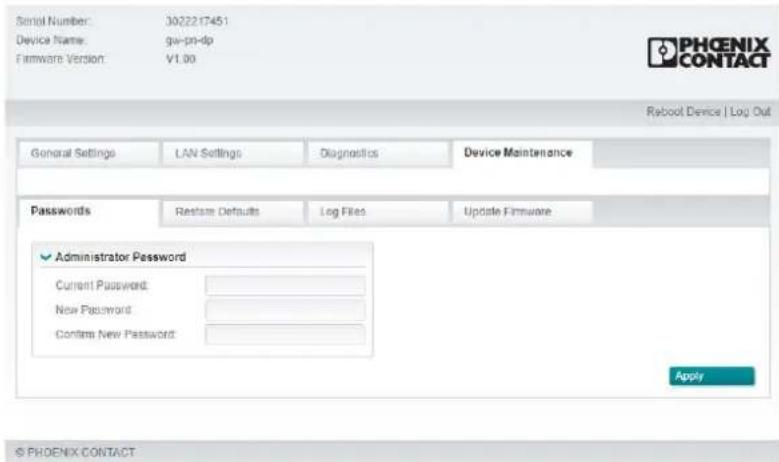Select the firmware version V1.00
The image size is (779, 462).
coord(180,59)
